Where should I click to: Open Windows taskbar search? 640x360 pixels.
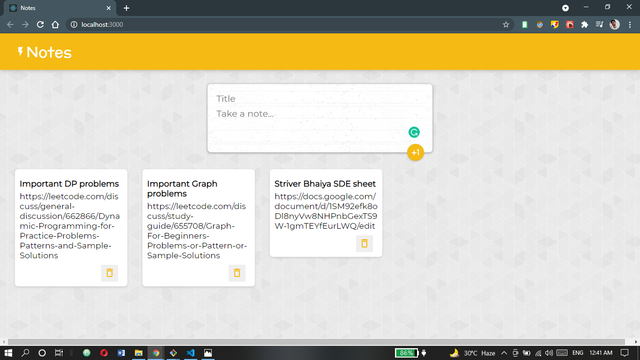pyautogui.click(x=25, y=353)
